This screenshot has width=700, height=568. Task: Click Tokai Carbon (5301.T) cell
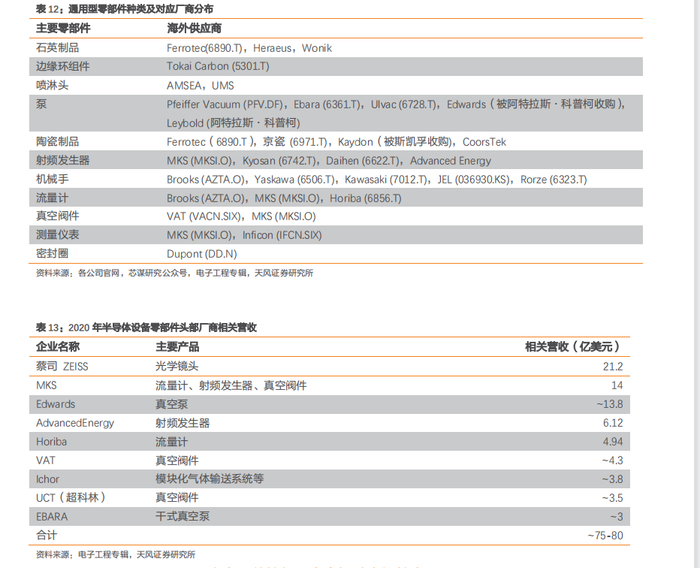click(218, 67)
